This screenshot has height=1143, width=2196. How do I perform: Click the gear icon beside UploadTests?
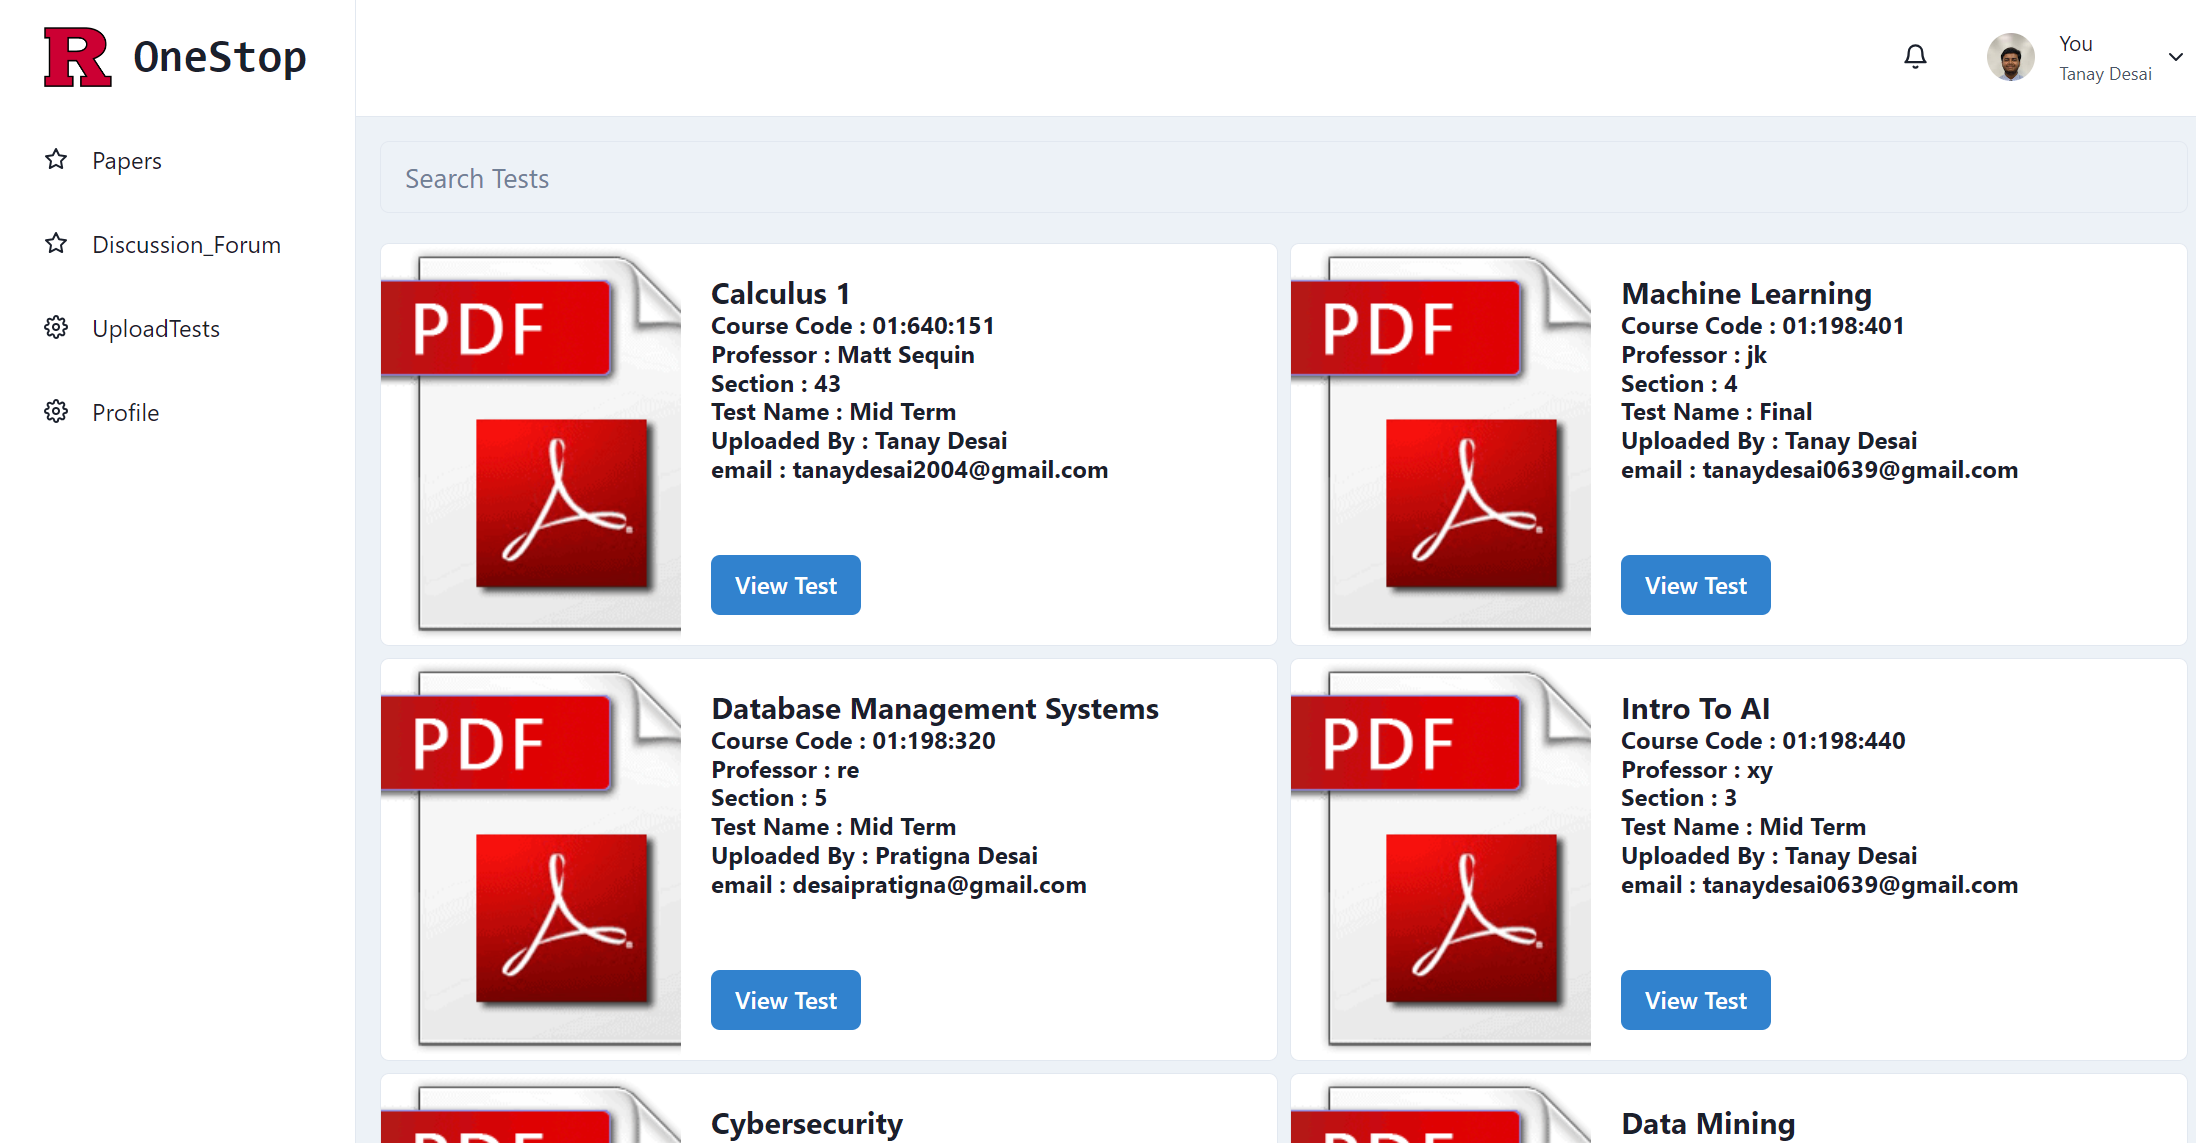pyautogui.click(x=56, y=328)
